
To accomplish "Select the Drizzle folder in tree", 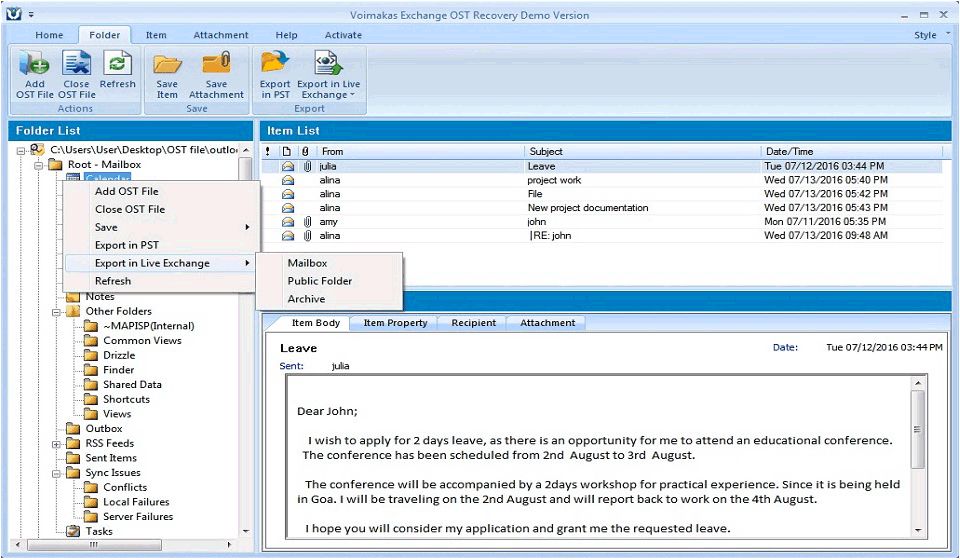I will [x=119, y=355].
